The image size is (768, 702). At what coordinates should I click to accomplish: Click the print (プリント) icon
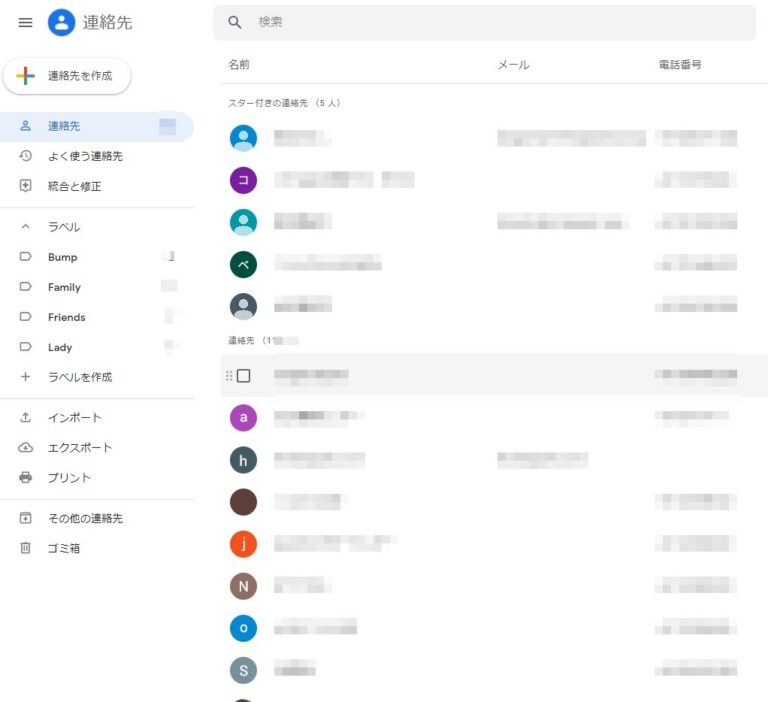[26, 478]
